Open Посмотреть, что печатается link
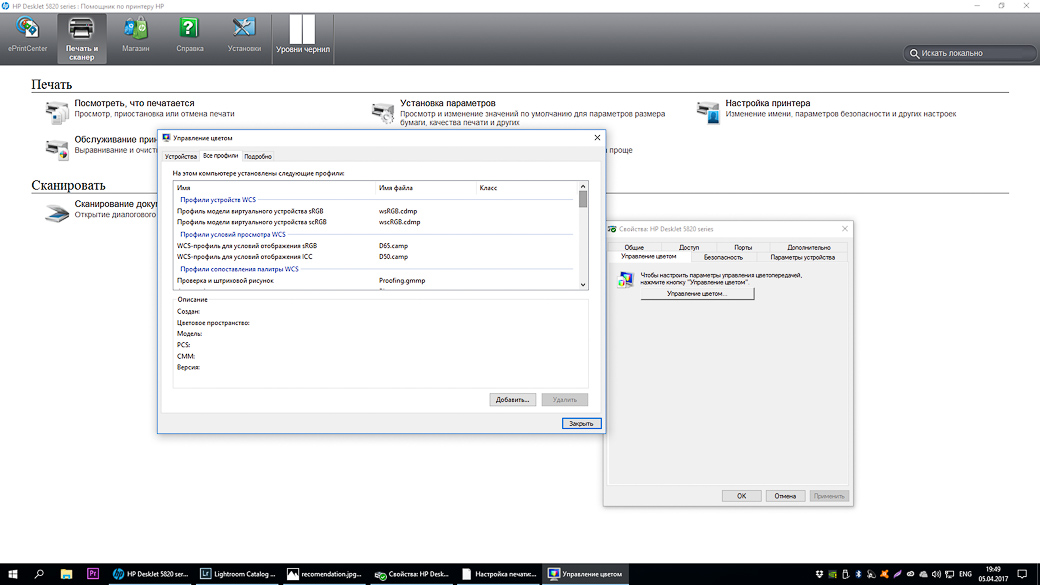The height and width of the screenshot is (585, 1040). pyautogui.click(x=134, y=103)
